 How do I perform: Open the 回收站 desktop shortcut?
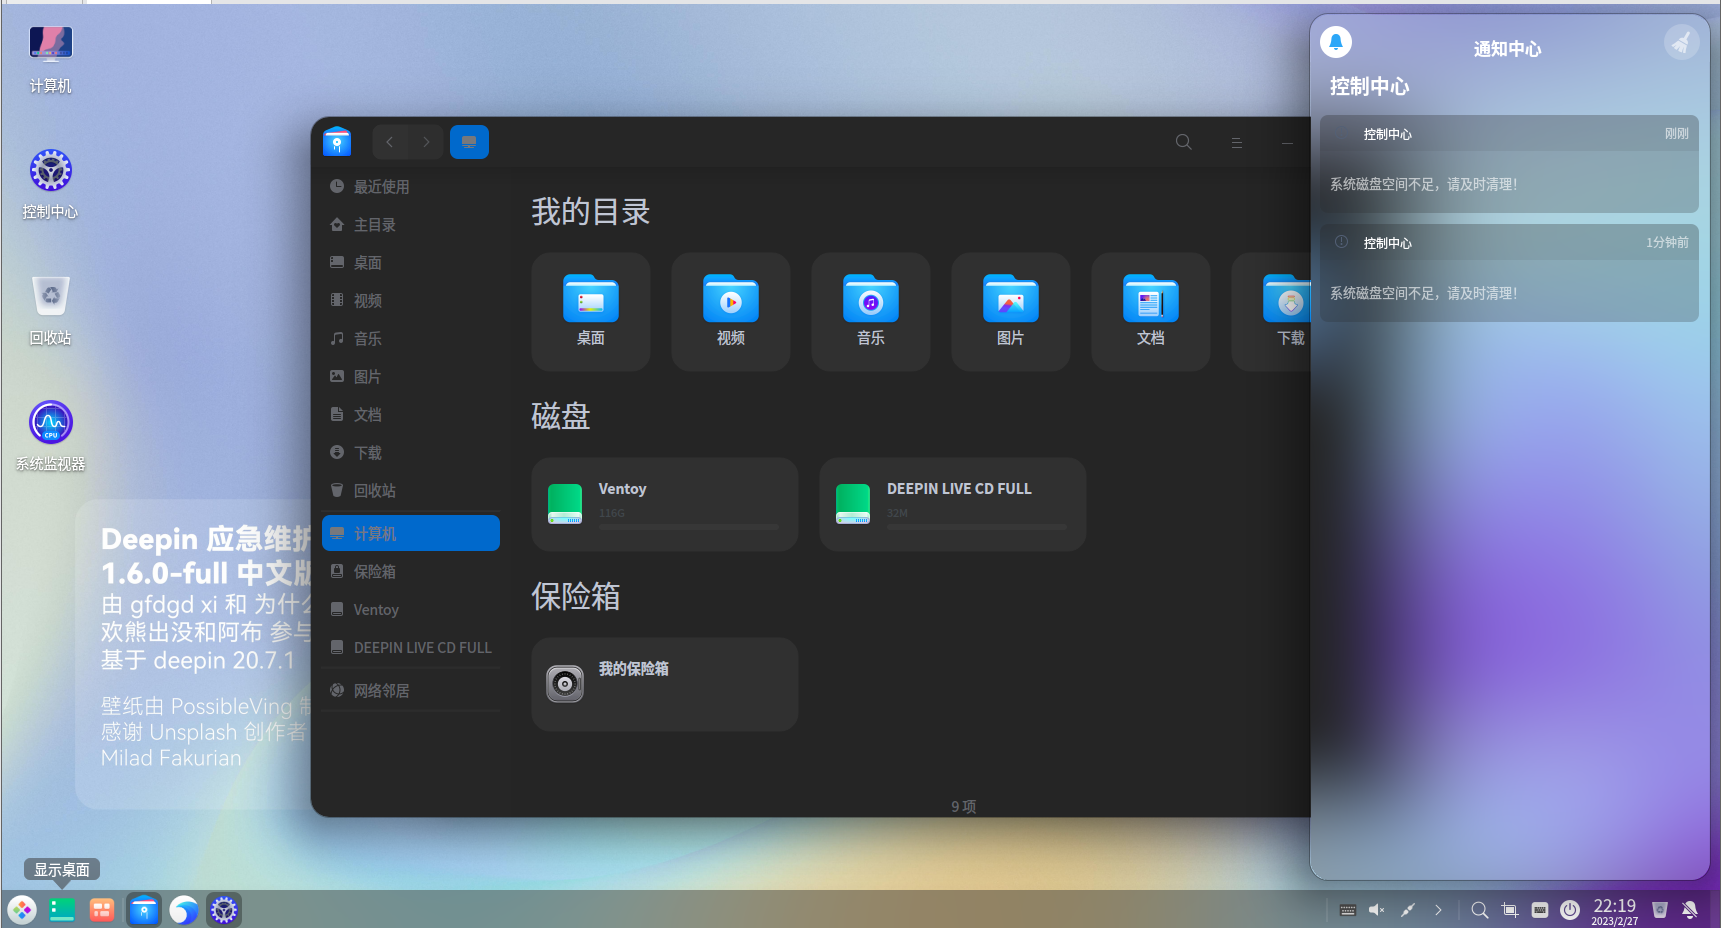[51, 311]
